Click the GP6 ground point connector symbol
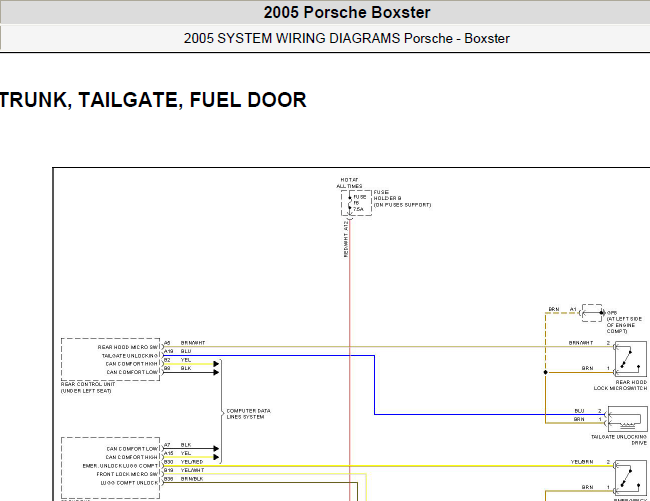650x501 pixels. point(592,313)
